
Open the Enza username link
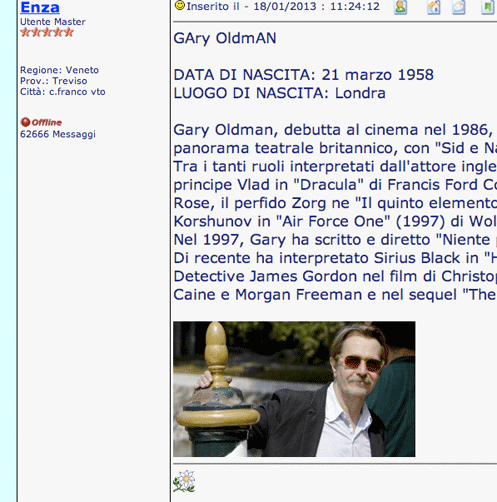pos(40,7)
